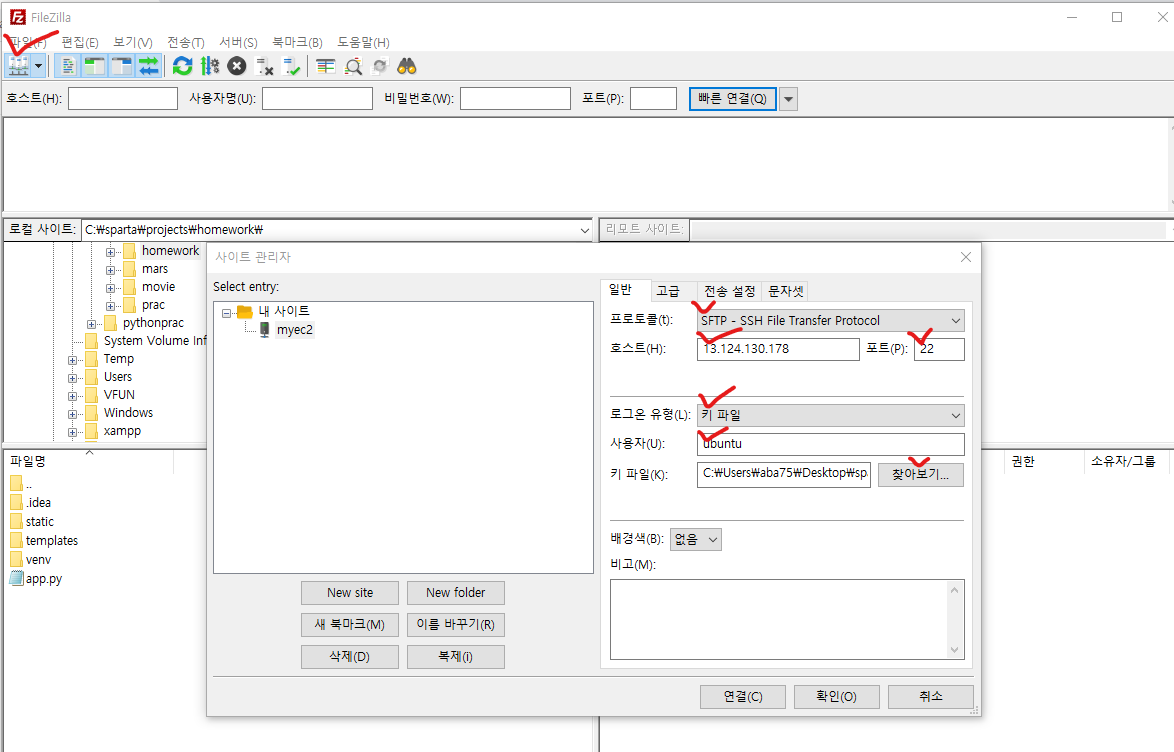Click the 새 북마크(M) button
1174x752 pixels.
click(x=350, y=625)
